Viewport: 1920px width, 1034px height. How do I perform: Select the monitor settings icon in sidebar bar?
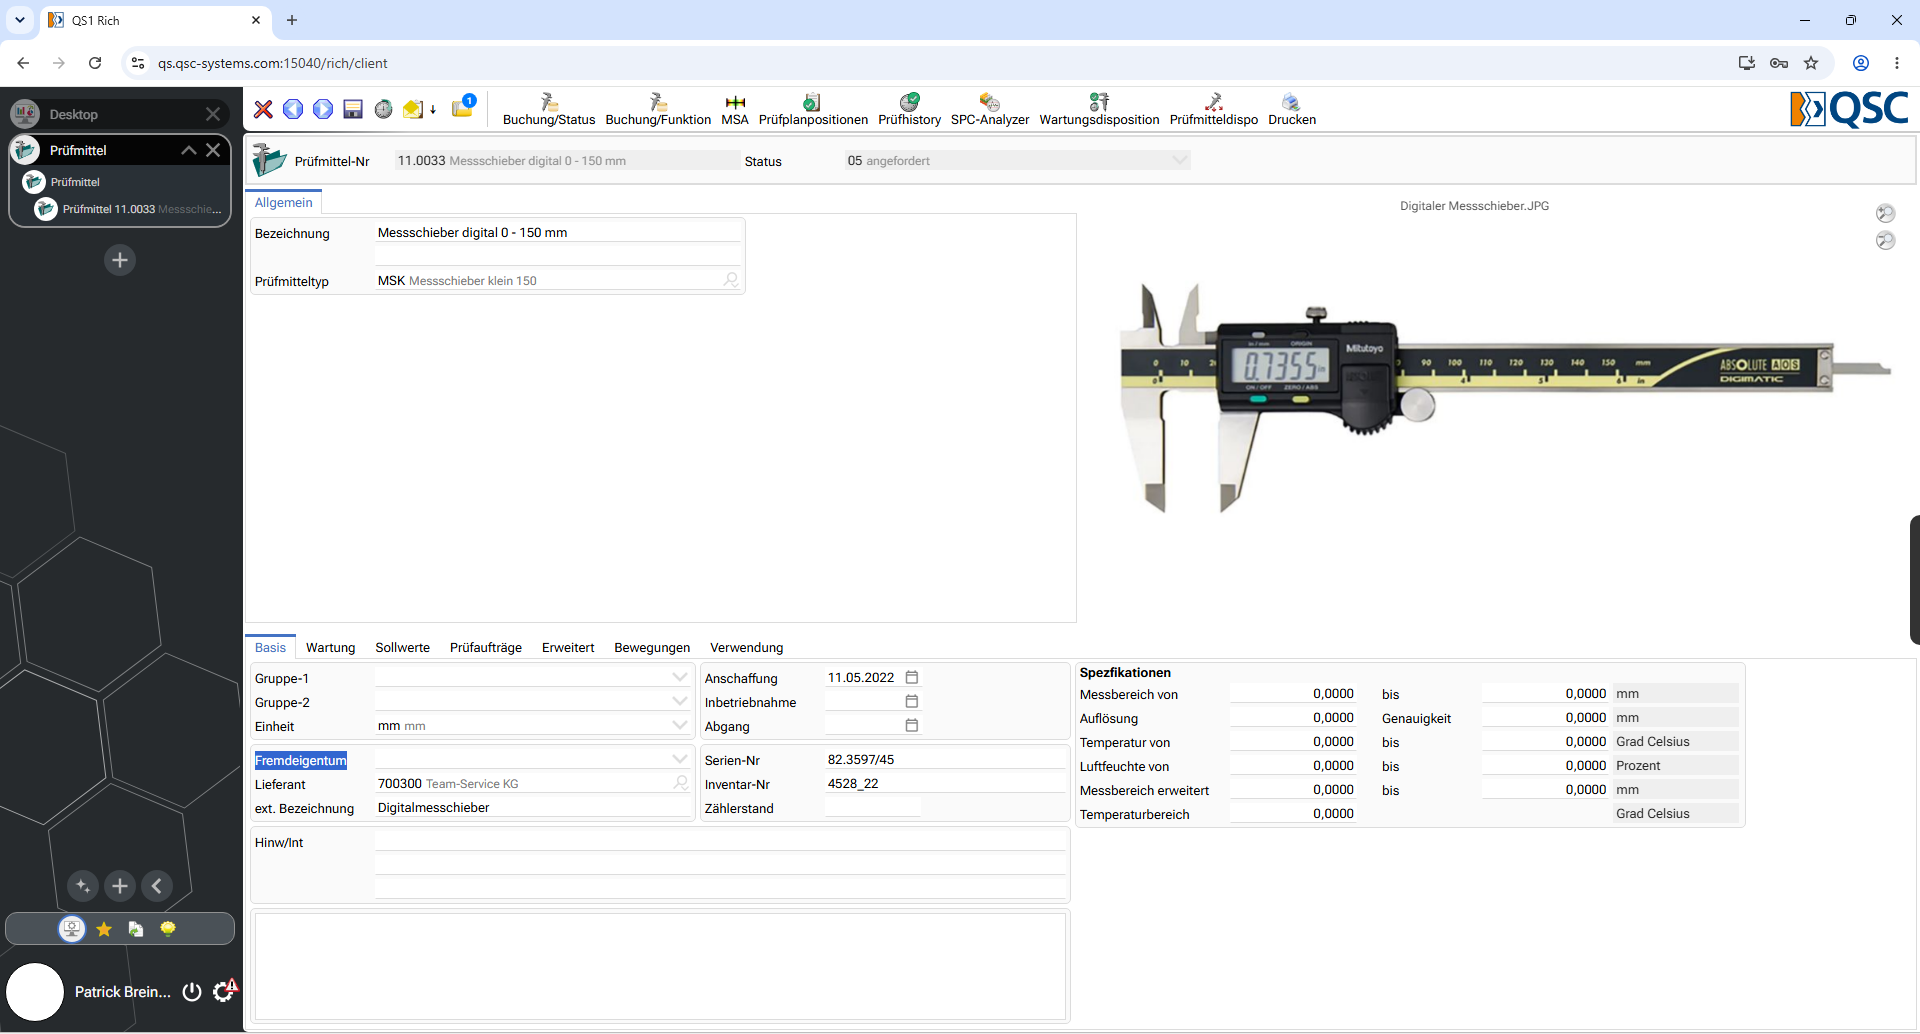click(72, 929)
